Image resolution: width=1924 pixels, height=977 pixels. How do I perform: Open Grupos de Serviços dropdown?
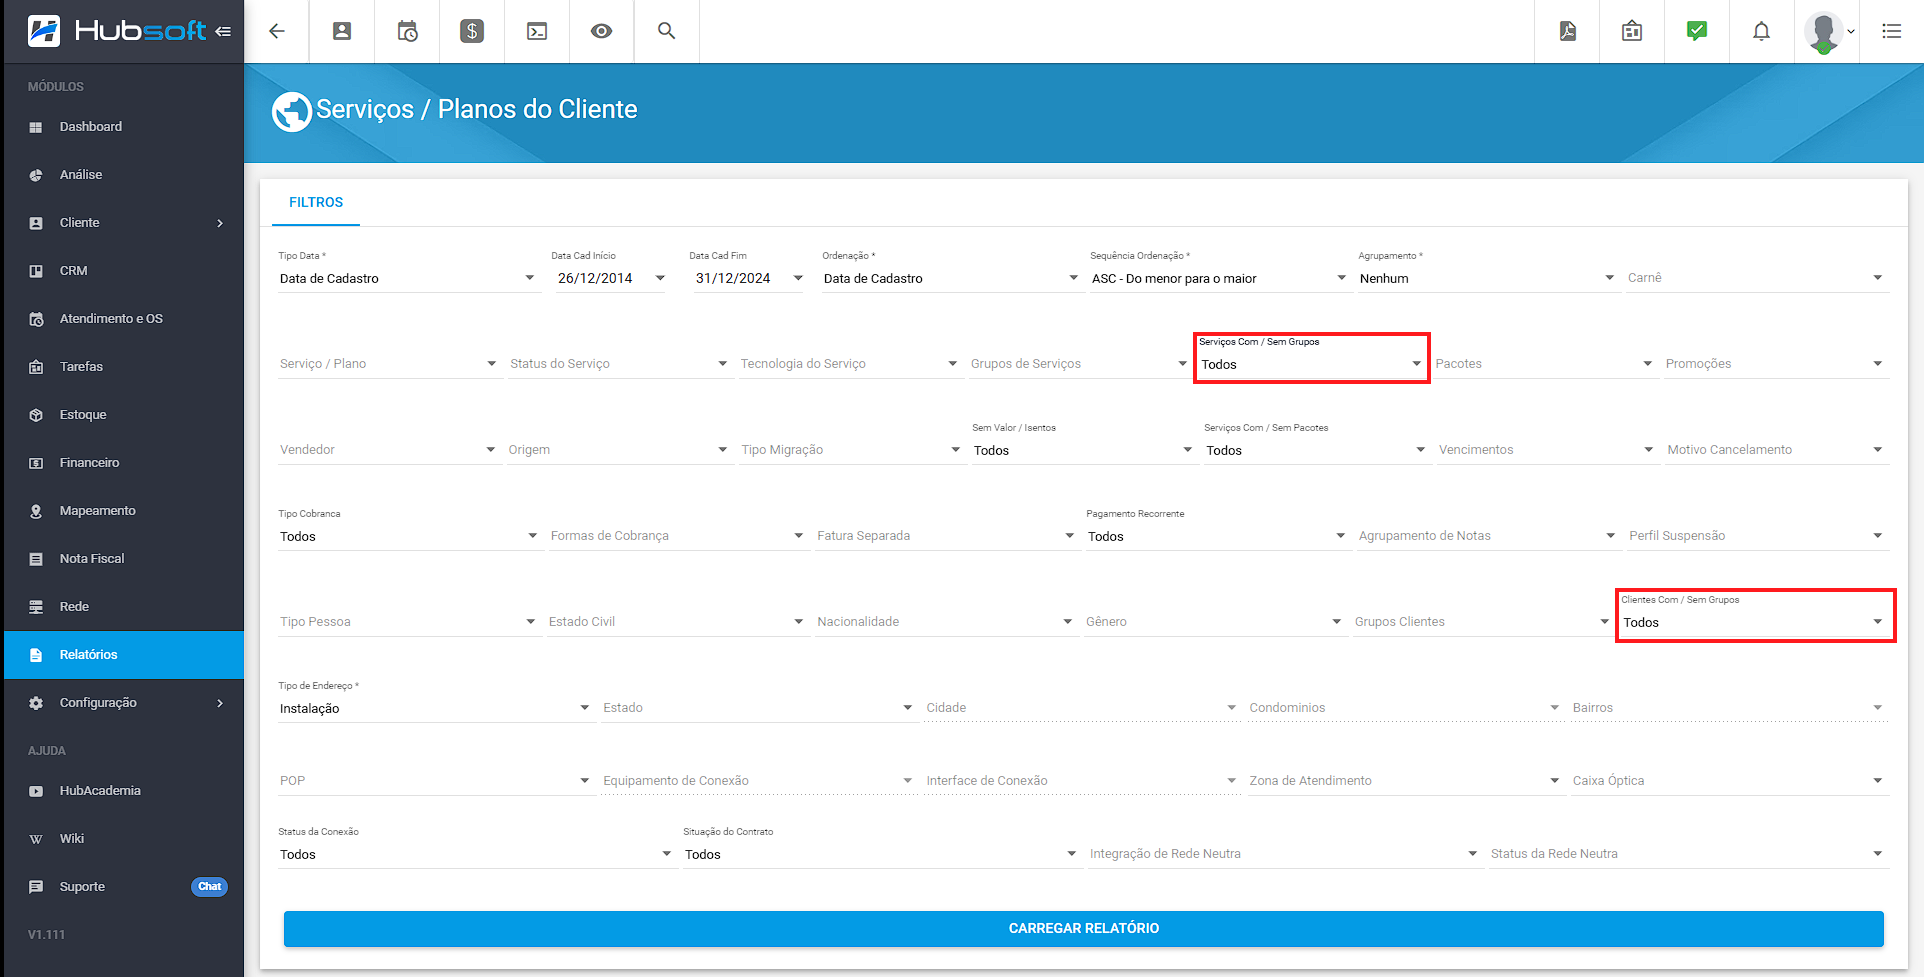point(1080,364)
